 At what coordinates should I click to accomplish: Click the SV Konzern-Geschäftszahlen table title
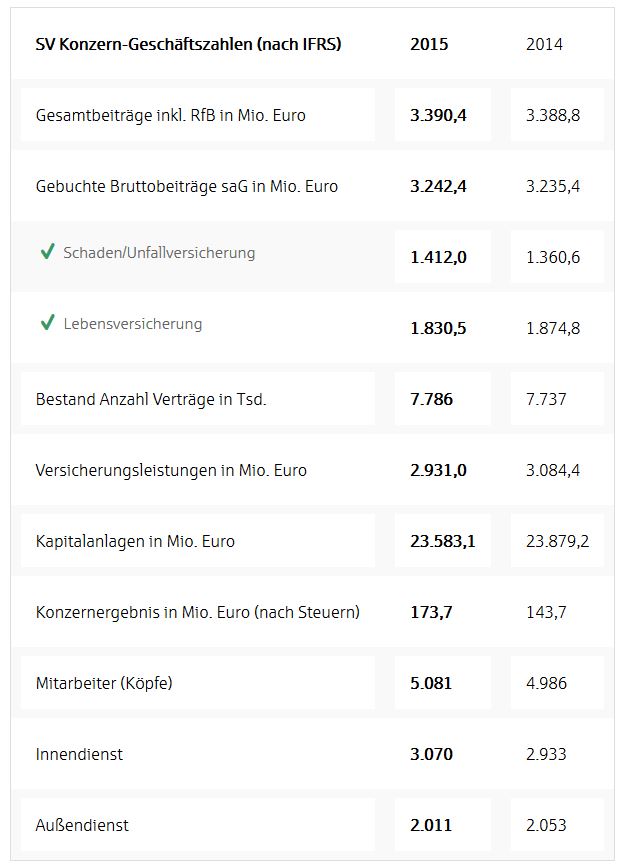click(188, 44)
